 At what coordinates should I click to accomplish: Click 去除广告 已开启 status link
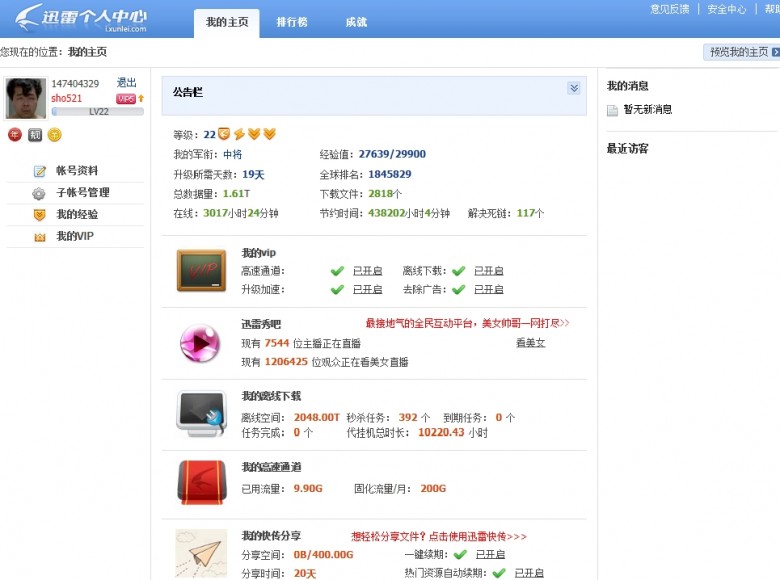coord(488,290)
